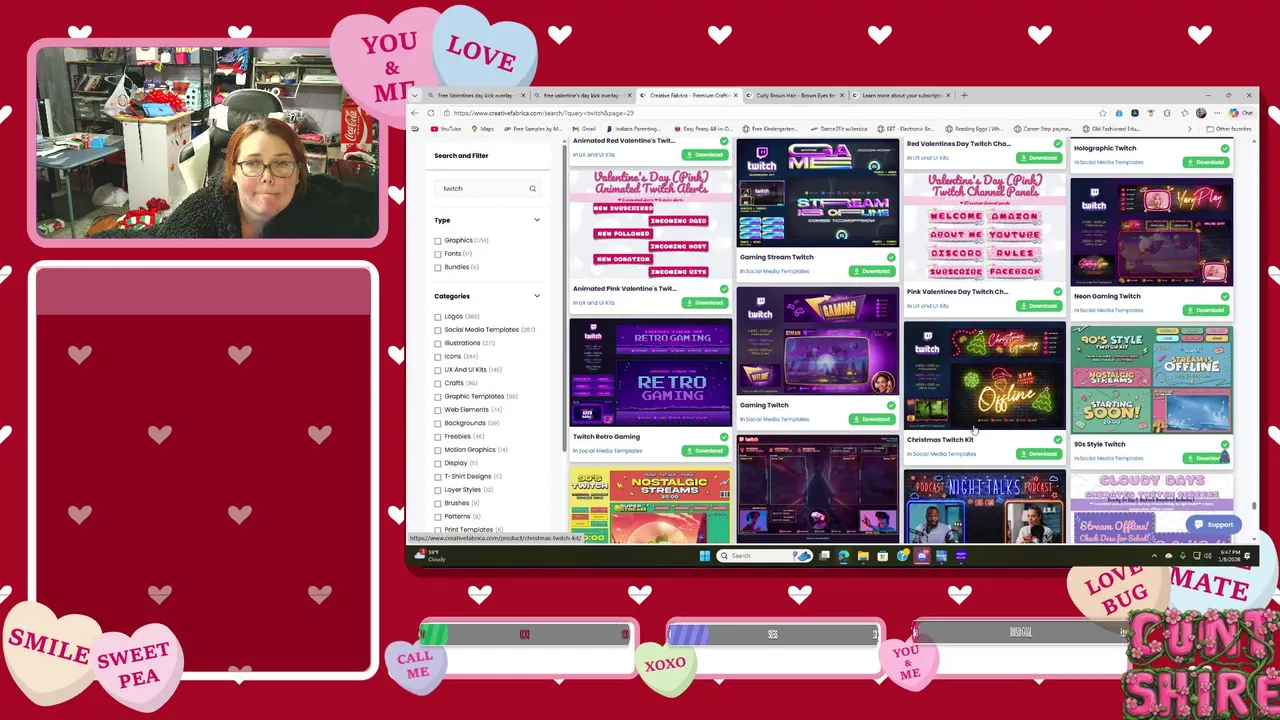Screen dimensions: 1280x720
Task: Collapse the Categories filter section chevron
Action: 537,296
